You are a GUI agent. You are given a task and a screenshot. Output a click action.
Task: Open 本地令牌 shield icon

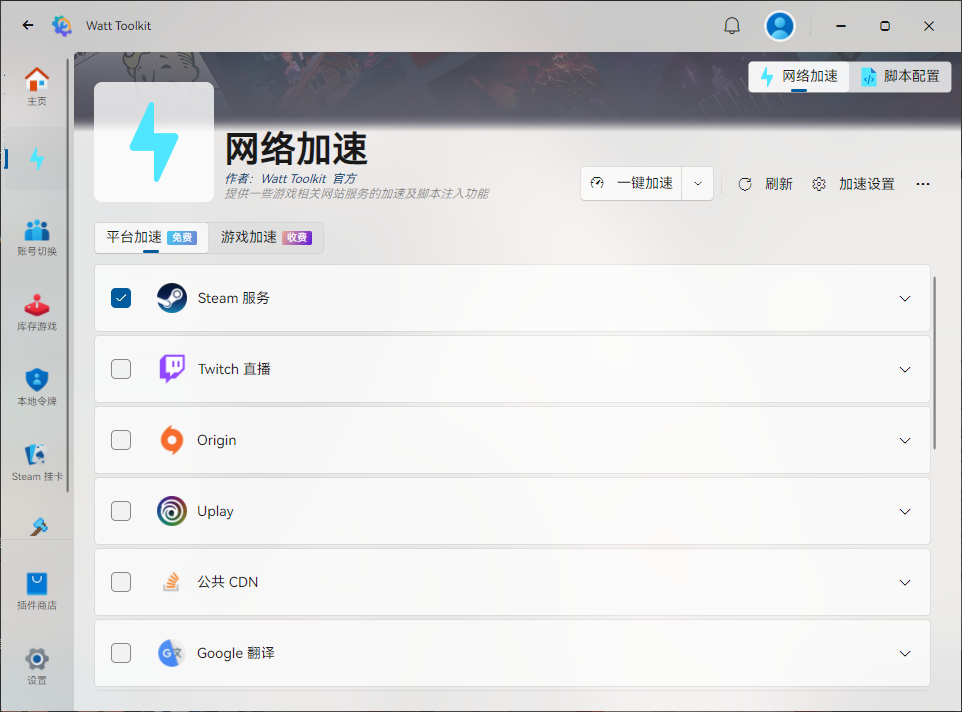tap(36, 381)
